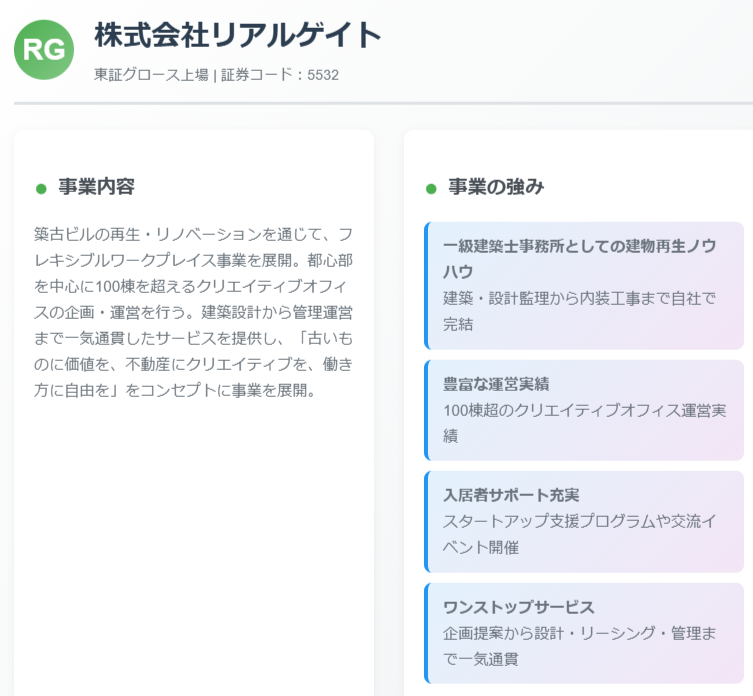Viewport: 753px width, 696px height.
Task: Click the 企画提案から設計・リーシング・管理まで一気通貫 description
Action: pyautogui.click(x=580, y=646)
